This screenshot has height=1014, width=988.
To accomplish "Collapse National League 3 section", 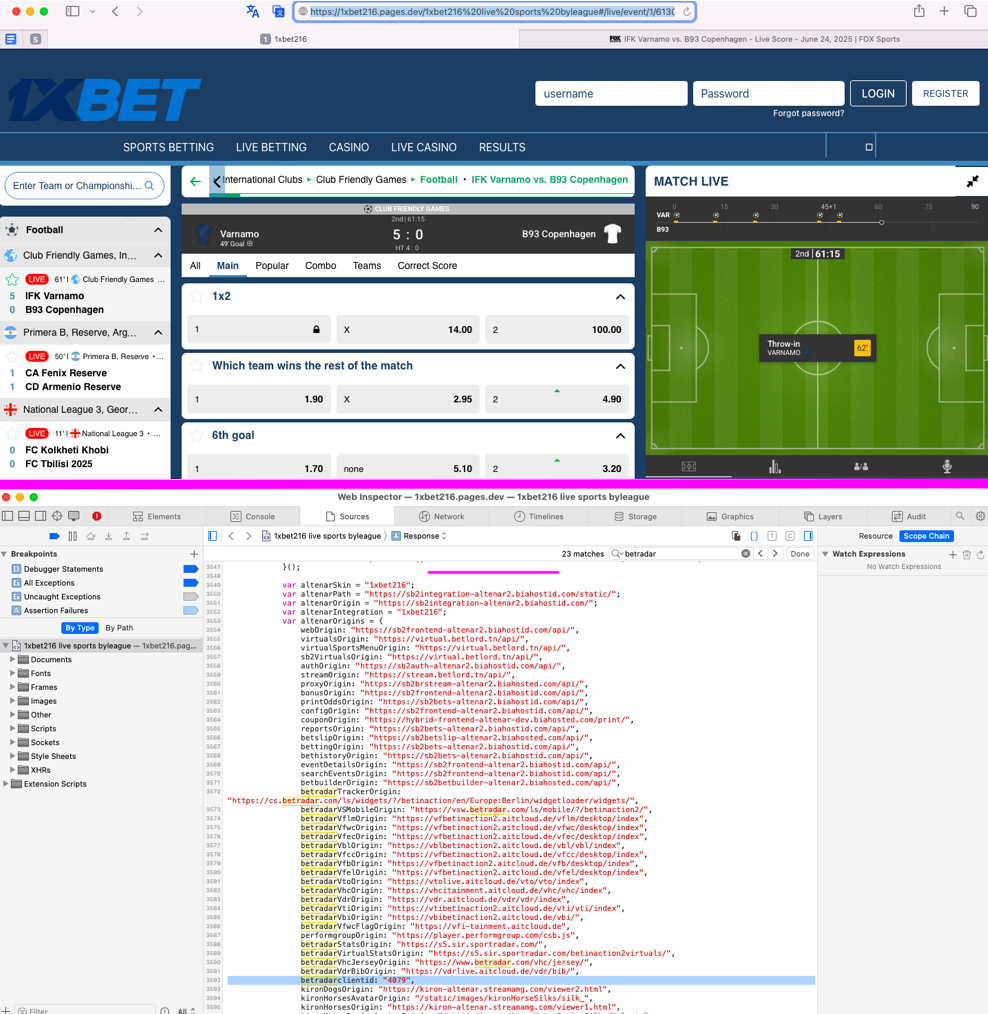I will click(x=158, y=409).
